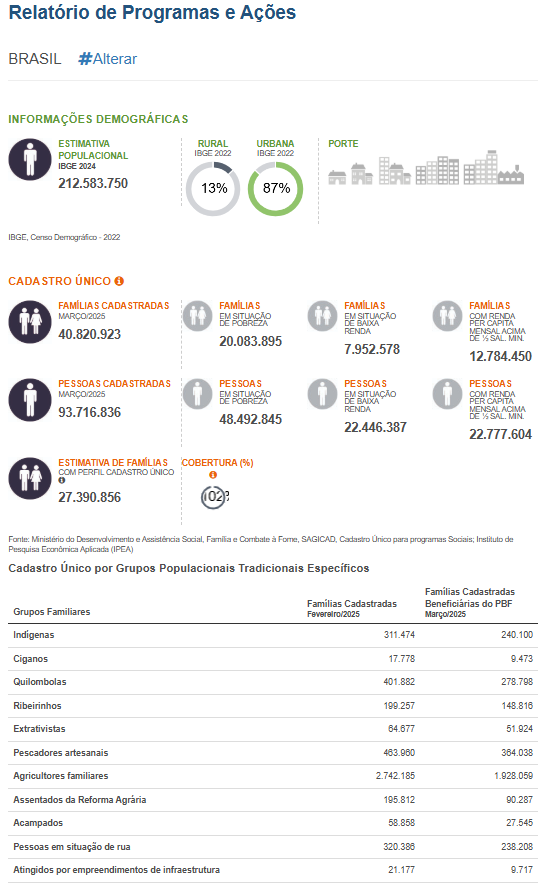This screenshot has width=544, height=884.
Task: Click the population estimate person icon
Action: (30, 160)
